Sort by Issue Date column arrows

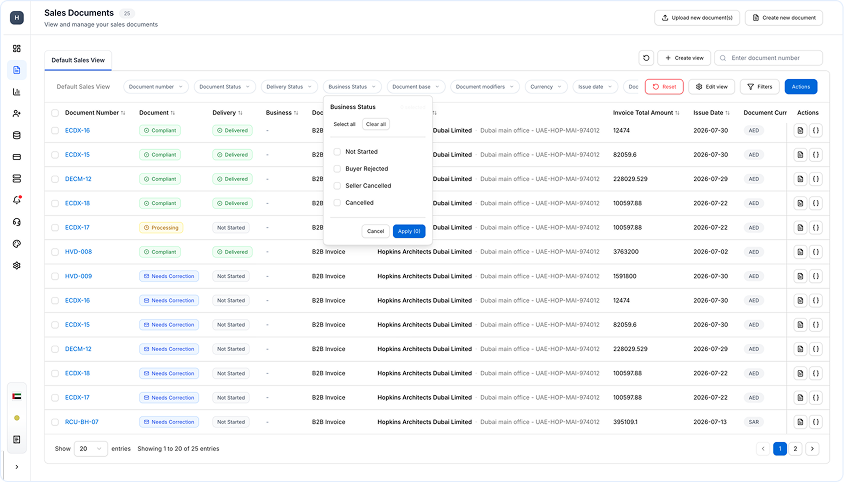coord(727,113)
